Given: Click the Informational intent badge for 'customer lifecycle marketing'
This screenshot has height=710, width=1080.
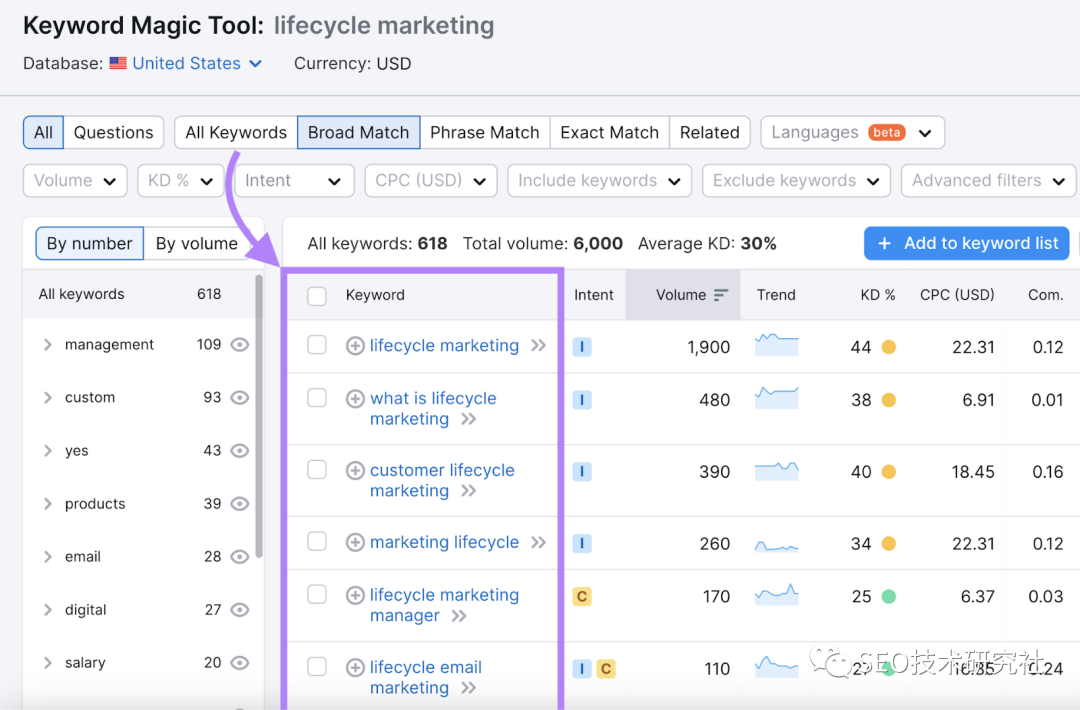Looking at the screenshot, I should [x=582, y=472].
